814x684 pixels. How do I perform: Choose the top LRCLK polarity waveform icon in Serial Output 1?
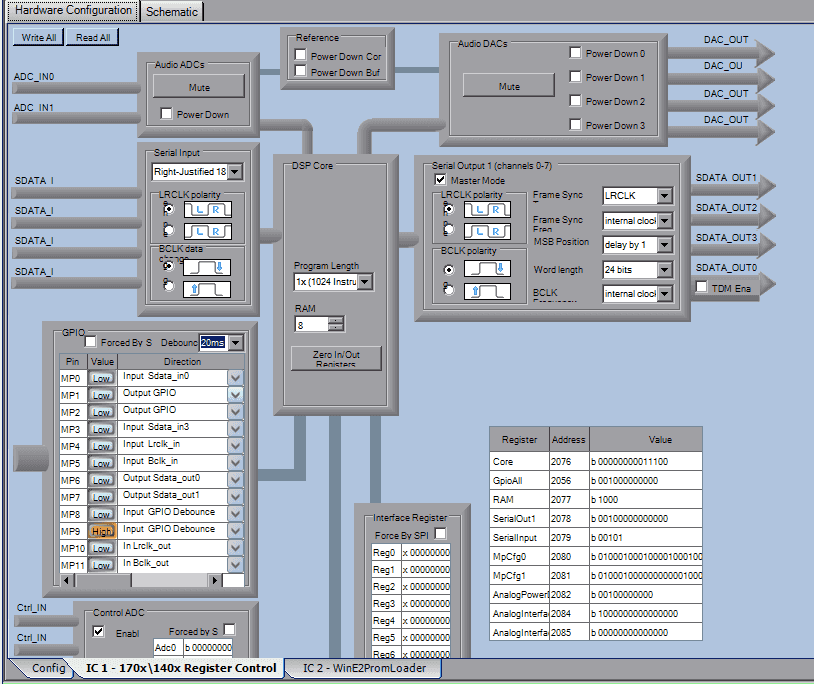(487, 209)
